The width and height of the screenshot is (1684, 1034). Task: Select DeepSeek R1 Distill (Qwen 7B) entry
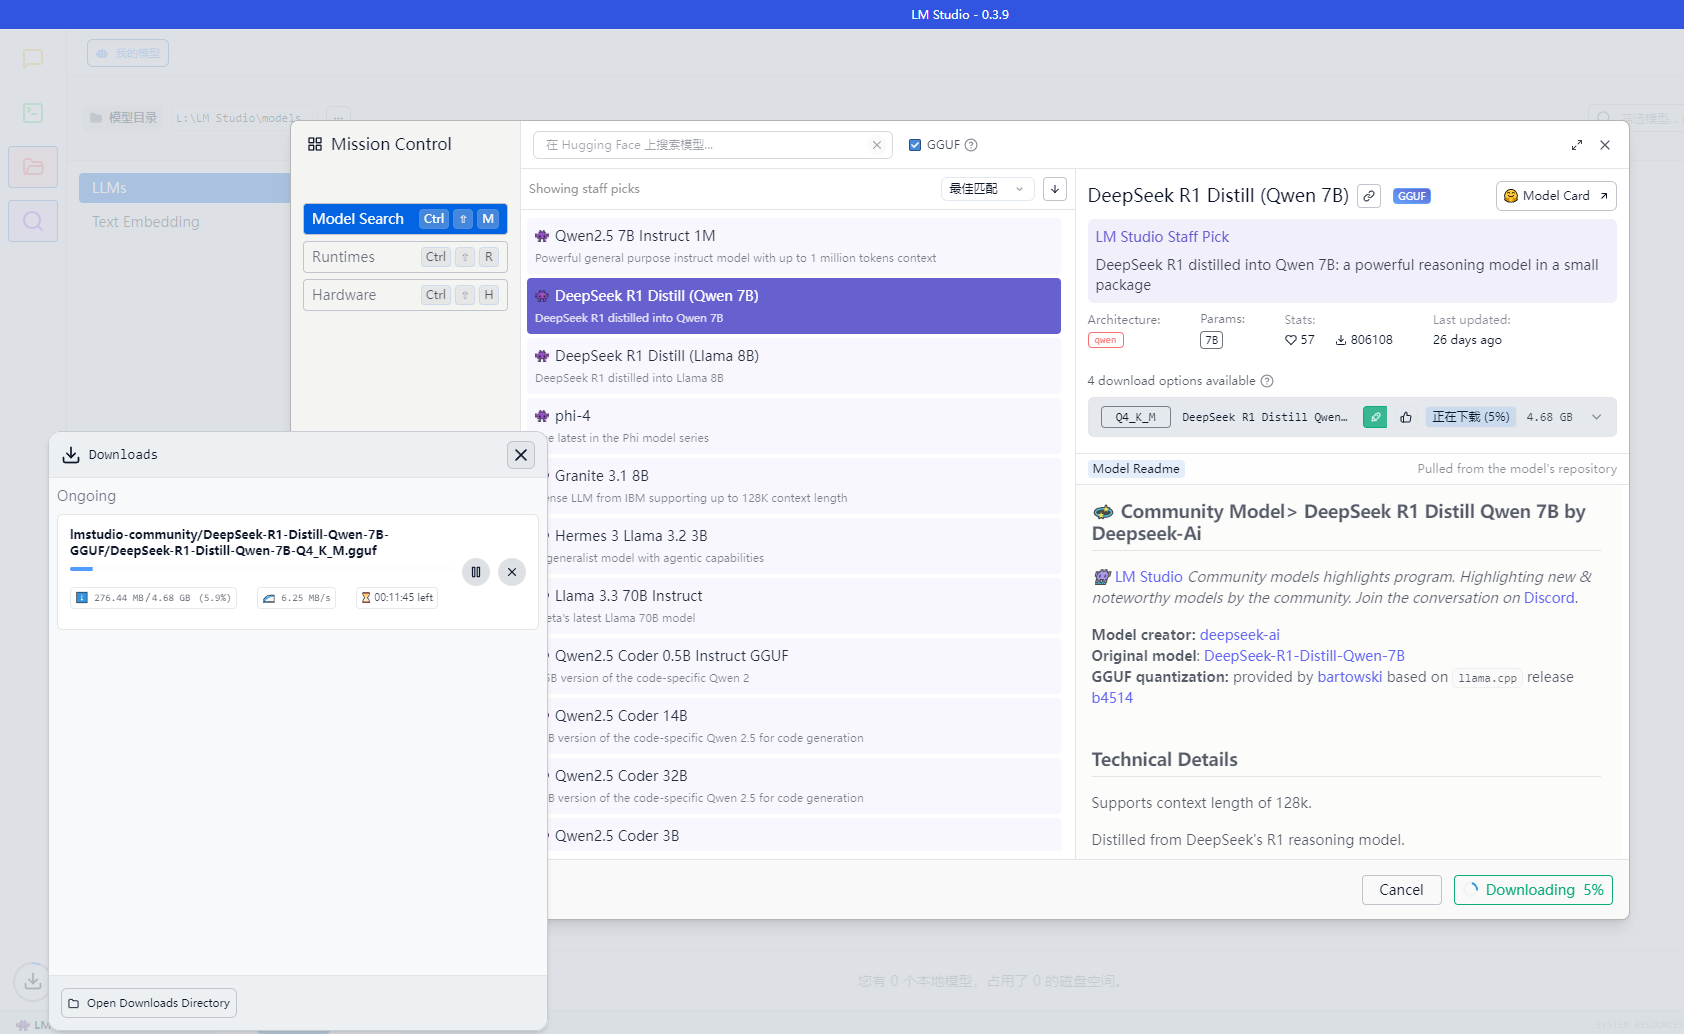794,306
